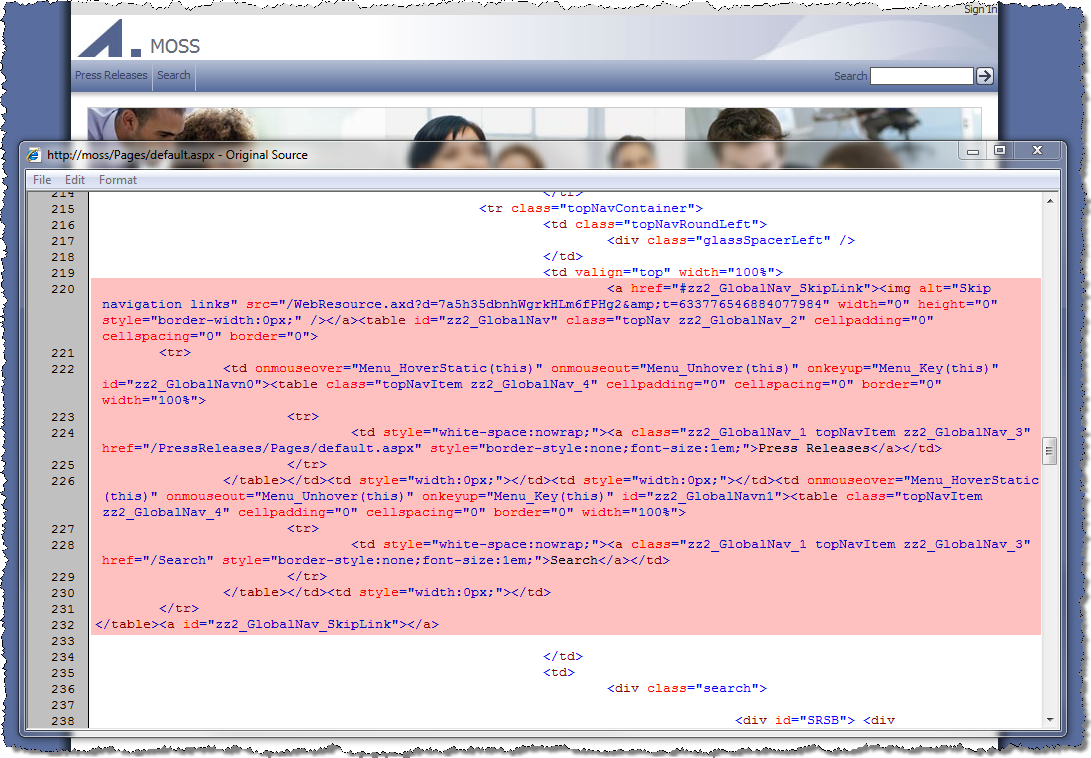Click the MOSS site logo icon
The width and height of the screenshot is (1091, 758).
coord(109,39)
